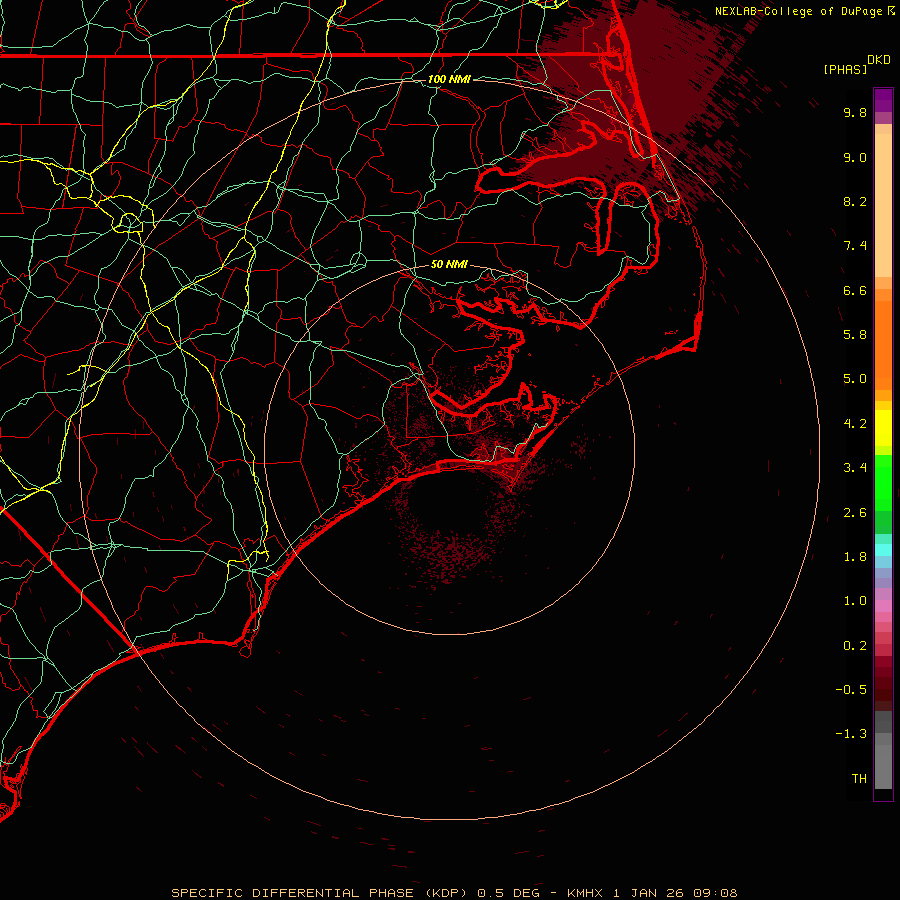The height and width of the screenshot is (900, 900).
Task: Click the 9.8 value on the scale
Action: click(x=855, y=112)
